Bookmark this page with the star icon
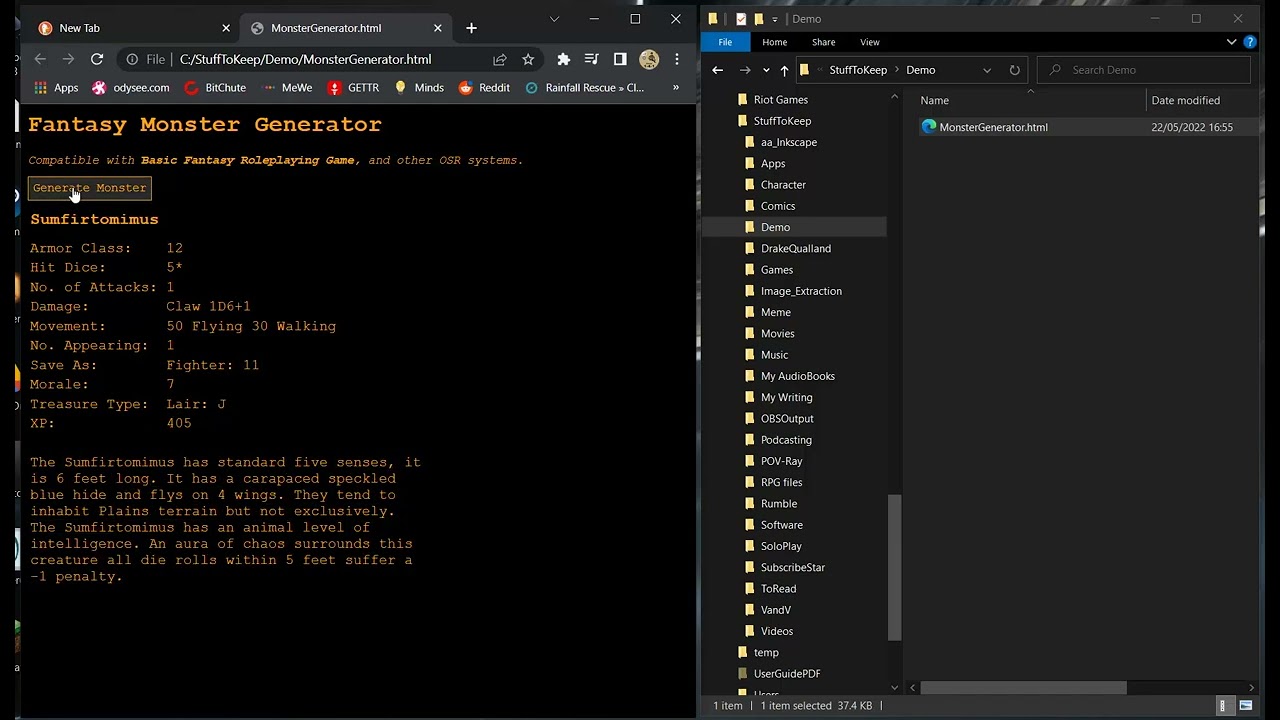Screen dimensions: 1280x720 528,59
